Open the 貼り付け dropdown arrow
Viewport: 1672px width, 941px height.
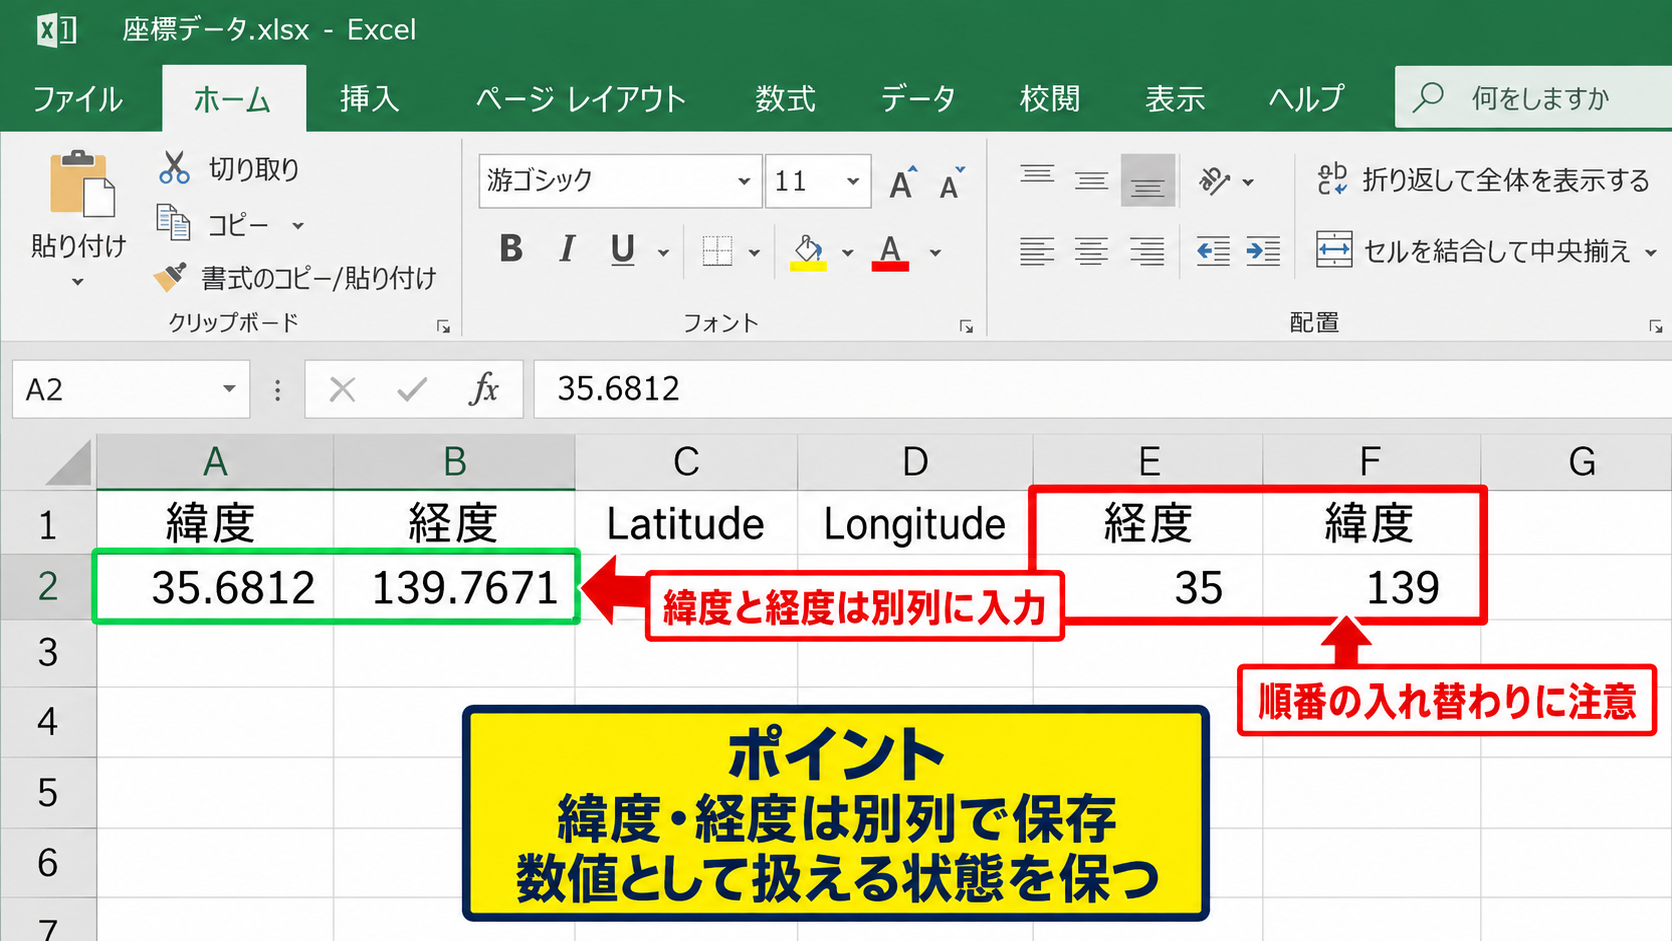pyautogui.click(x=78, y=283)
